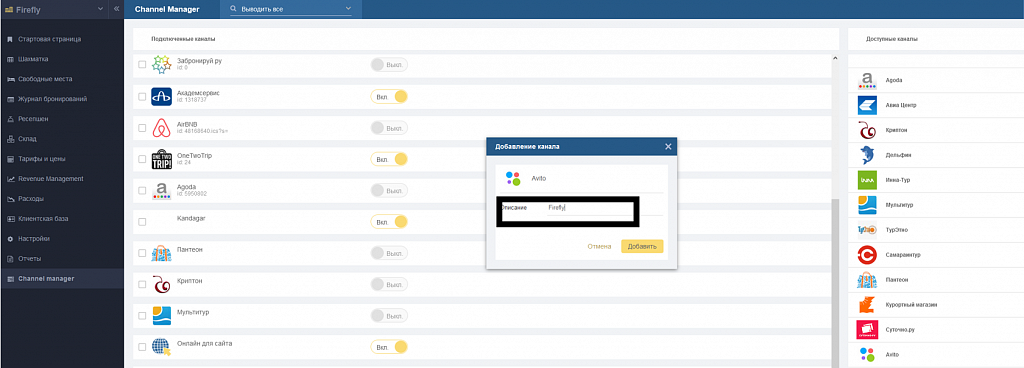Check the Kandagar checkbox
The image size is (1024, 368).
coord(142,222)
